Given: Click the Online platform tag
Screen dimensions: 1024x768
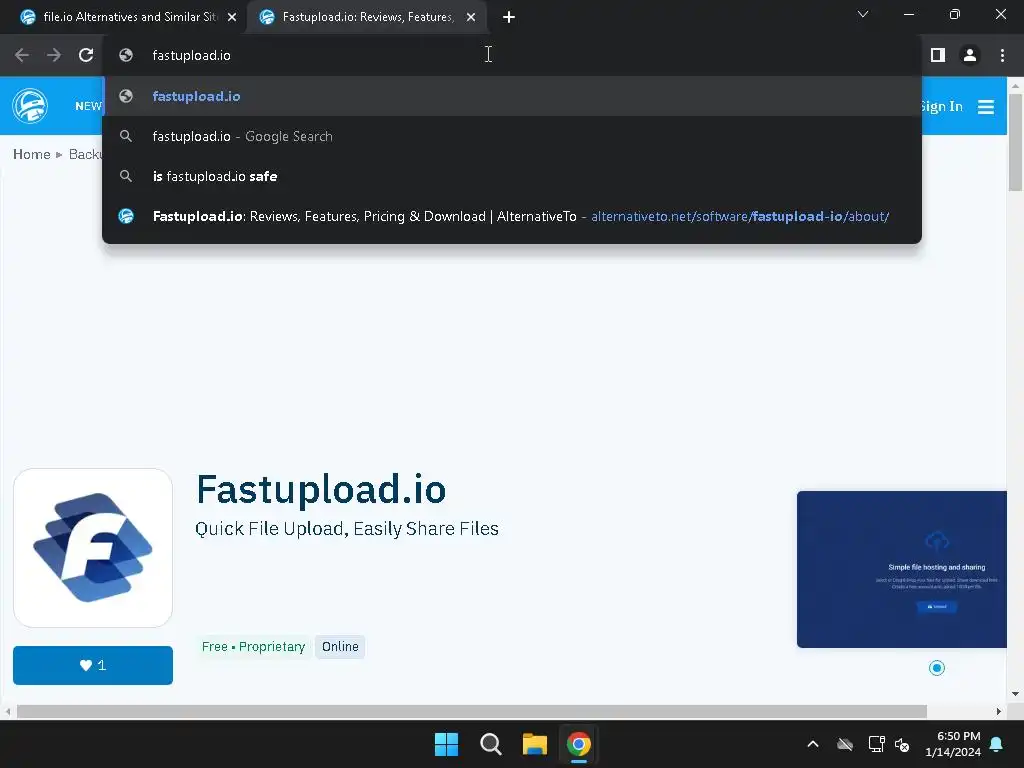Looking at the screenshot, I should coord(340,647).
